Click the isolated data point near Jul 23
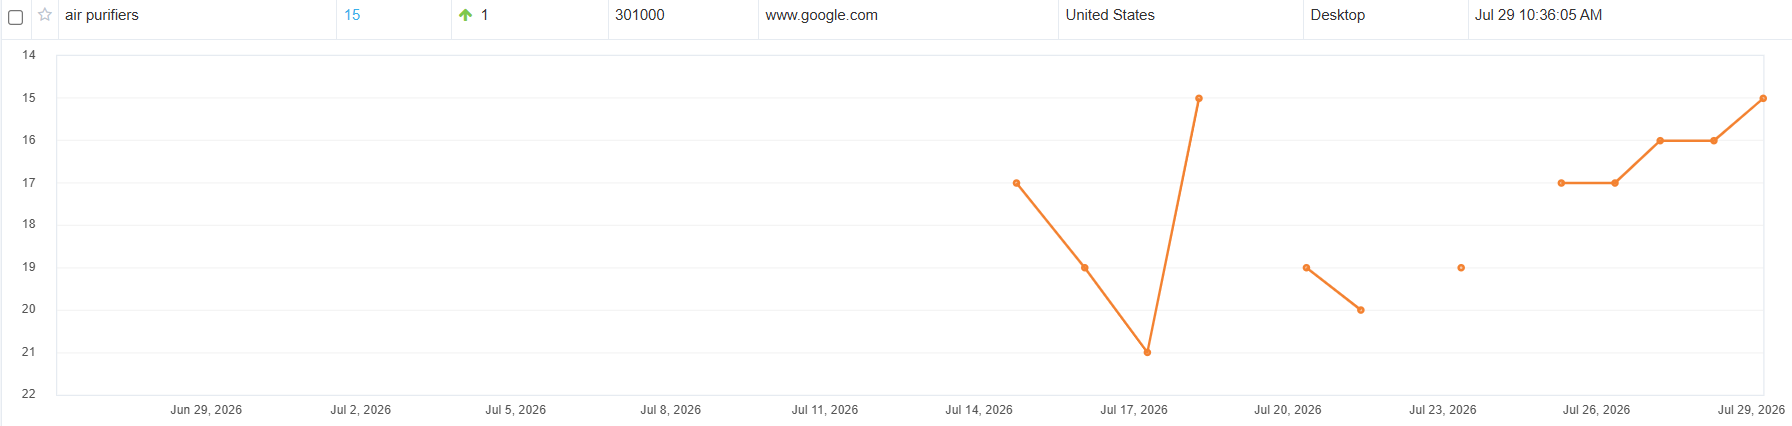 (x=1461, y=268)
